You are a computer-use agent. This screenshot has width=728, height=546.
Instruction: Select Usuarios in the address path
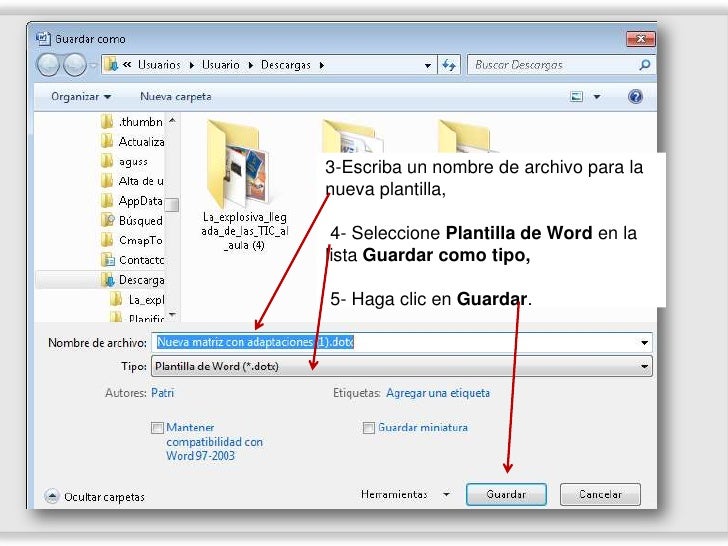click(159, 65)
